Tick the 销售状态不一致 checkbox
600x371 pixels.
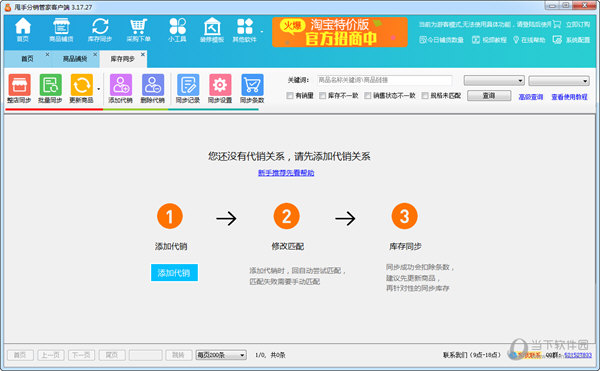pyautogui.click(x=367, y=96)
